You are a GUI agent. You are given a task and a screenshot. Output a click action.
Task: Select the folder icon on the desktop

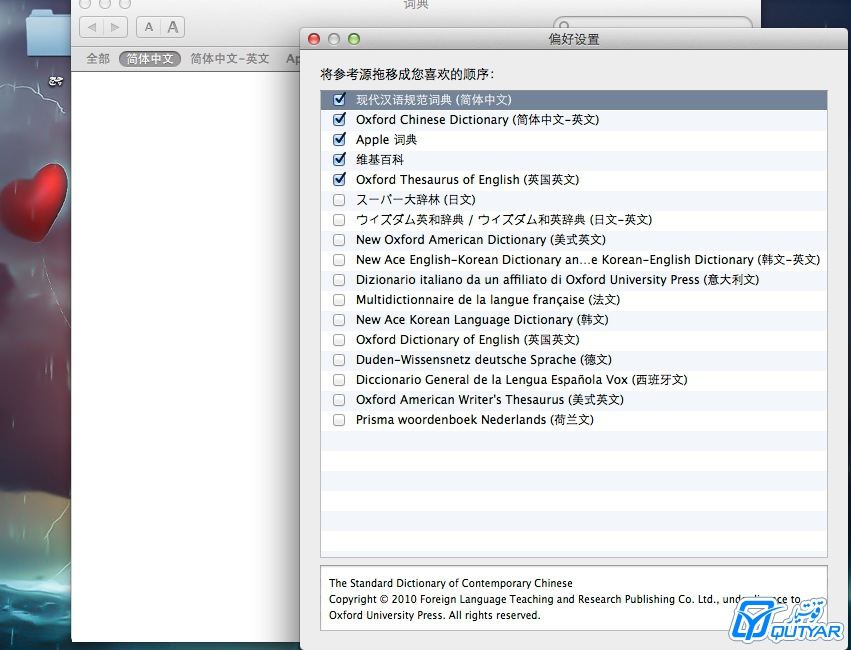pos(48,33)
